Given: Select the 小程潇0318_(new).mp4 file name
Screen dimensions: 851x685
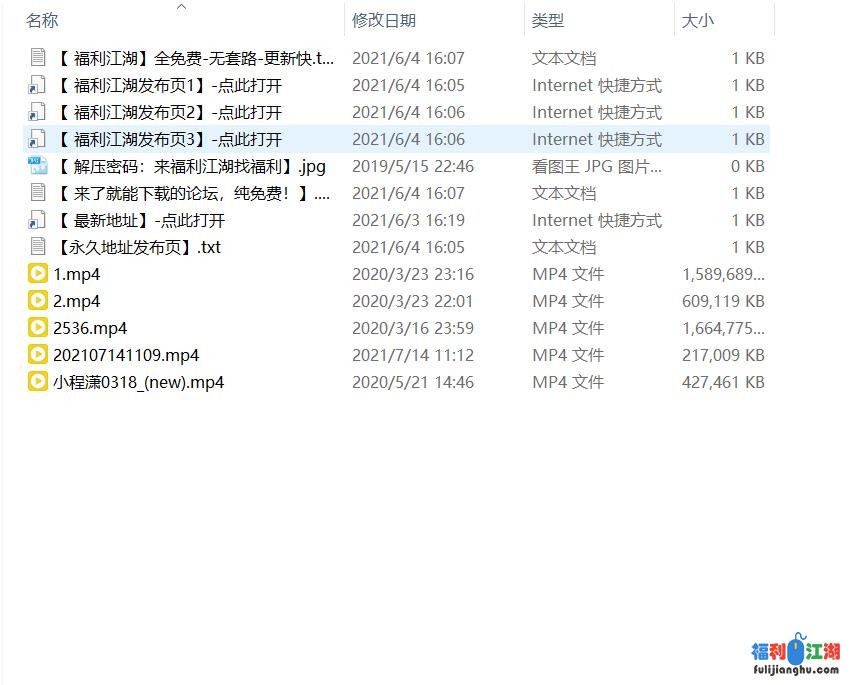Looking at the screenshot, I should click(138, 382).
